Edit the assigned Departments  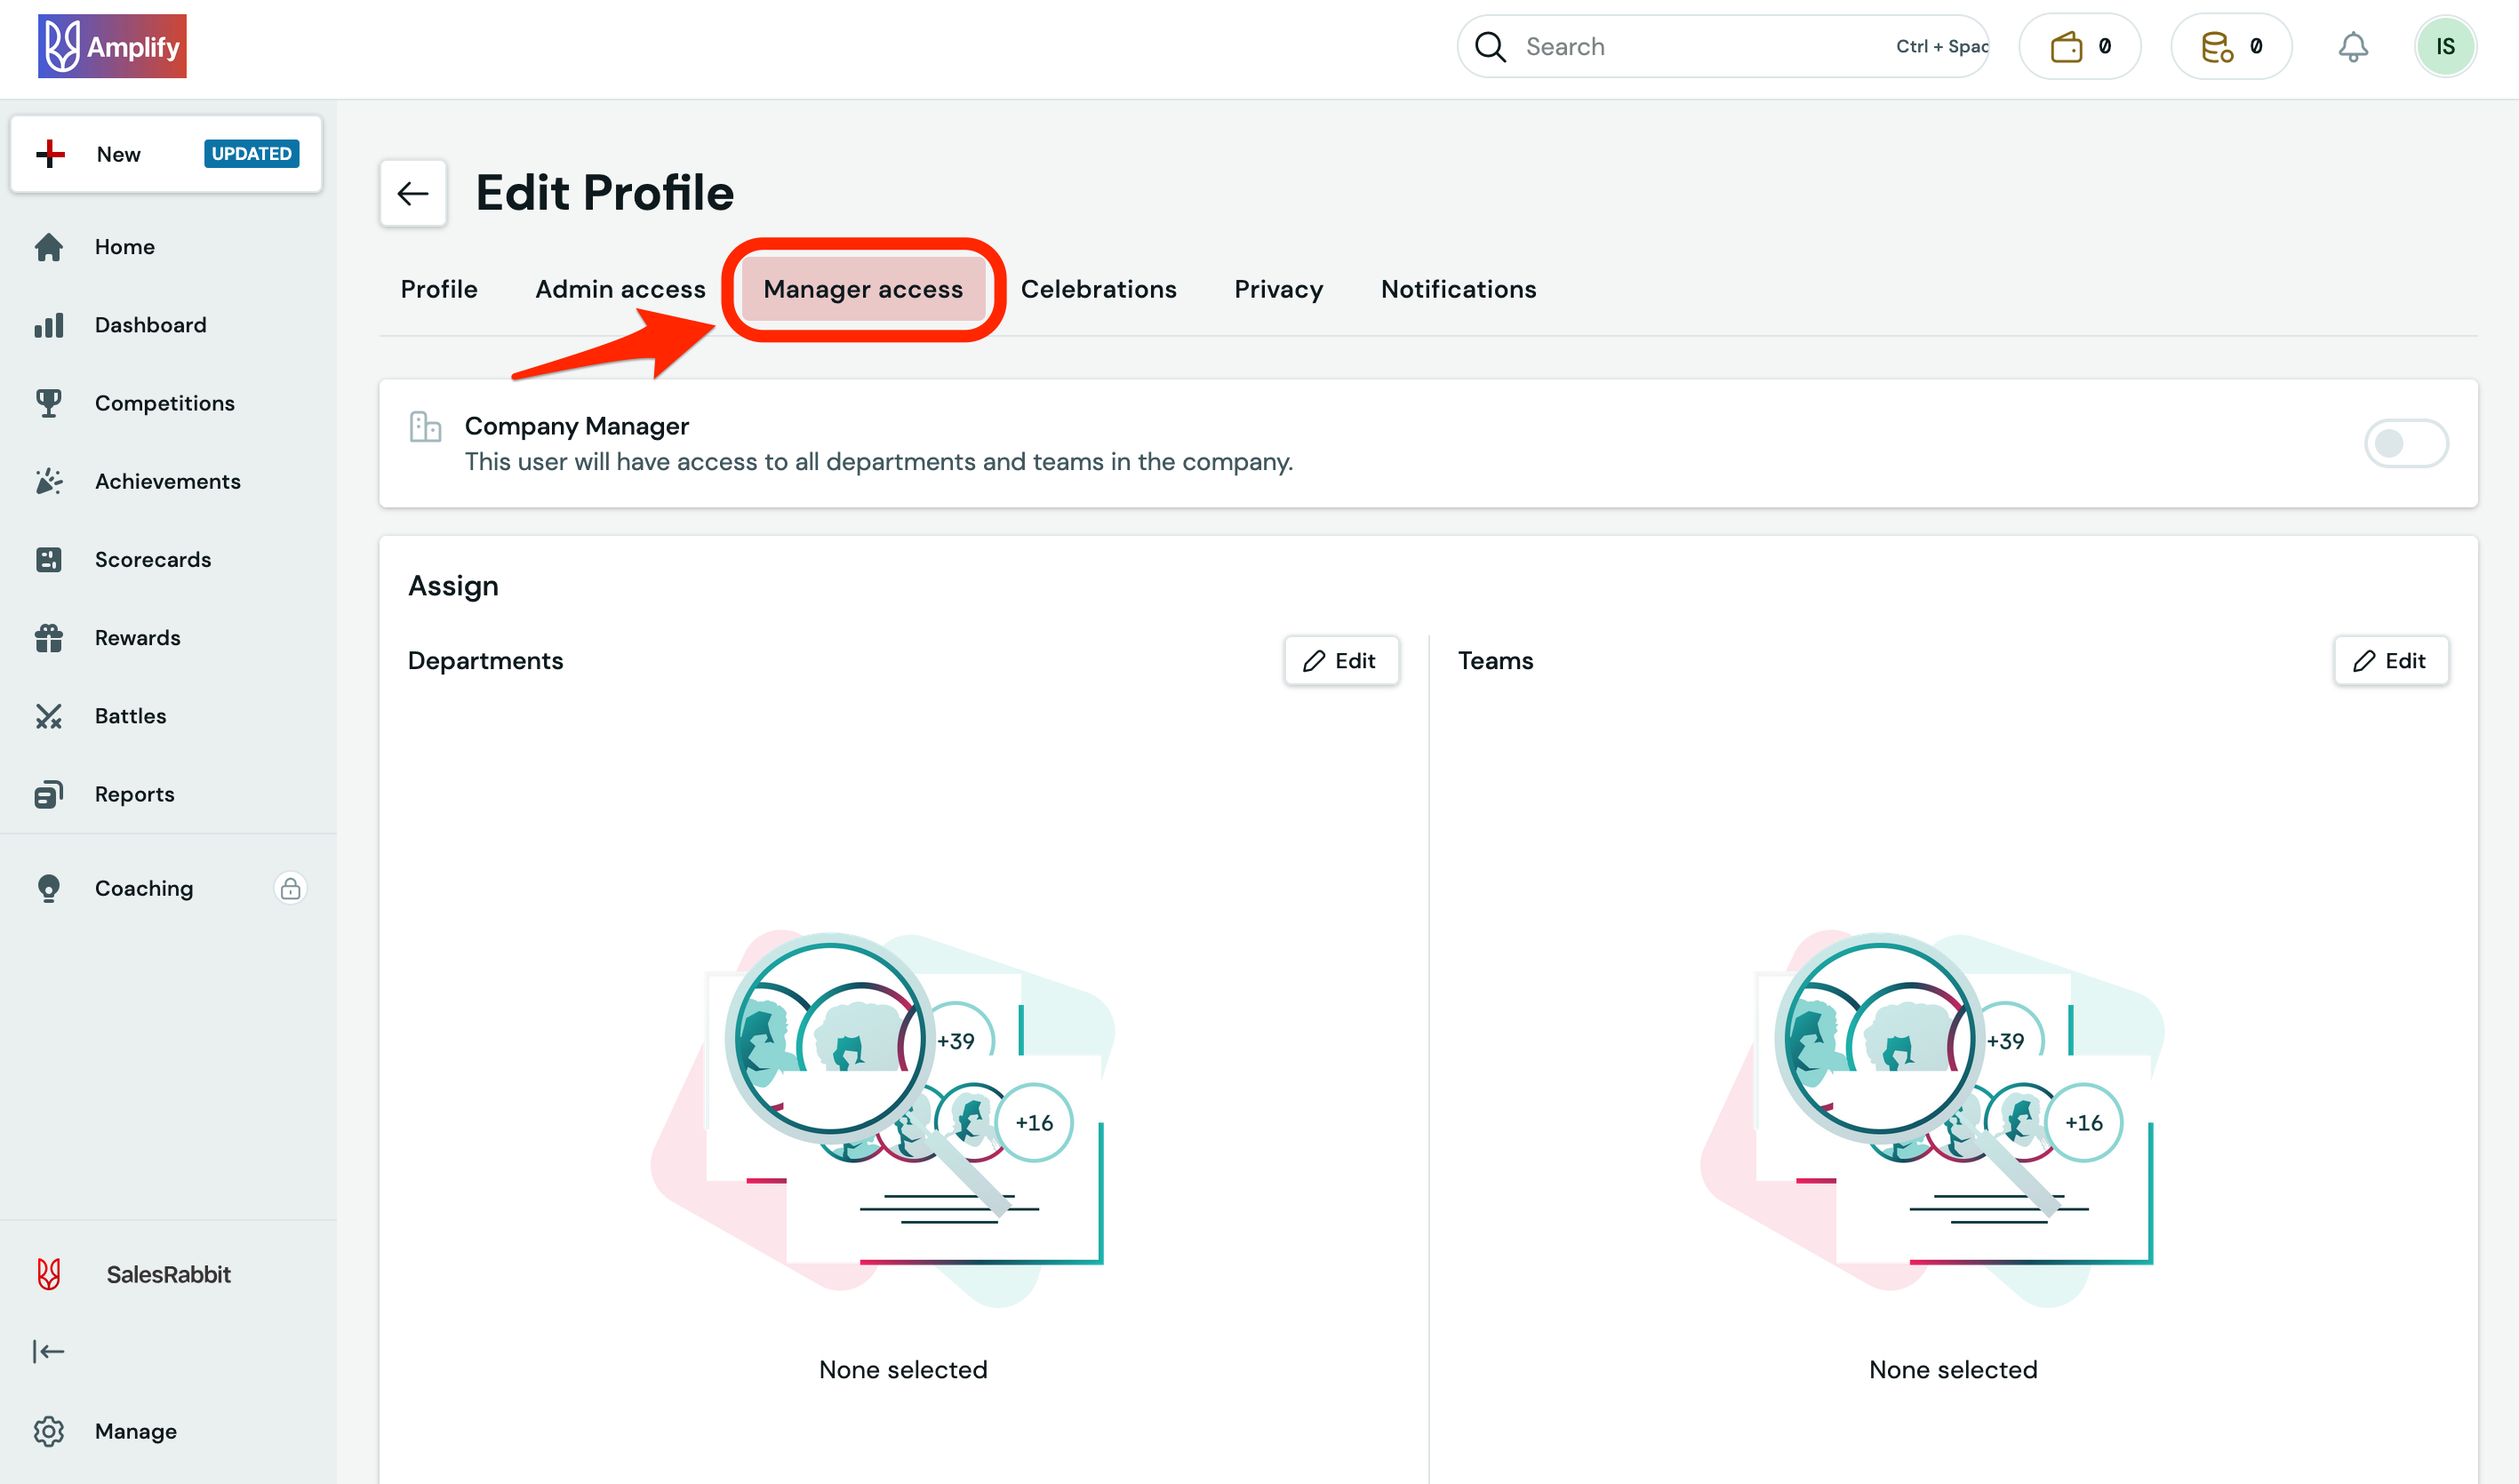coord(1340,661)
